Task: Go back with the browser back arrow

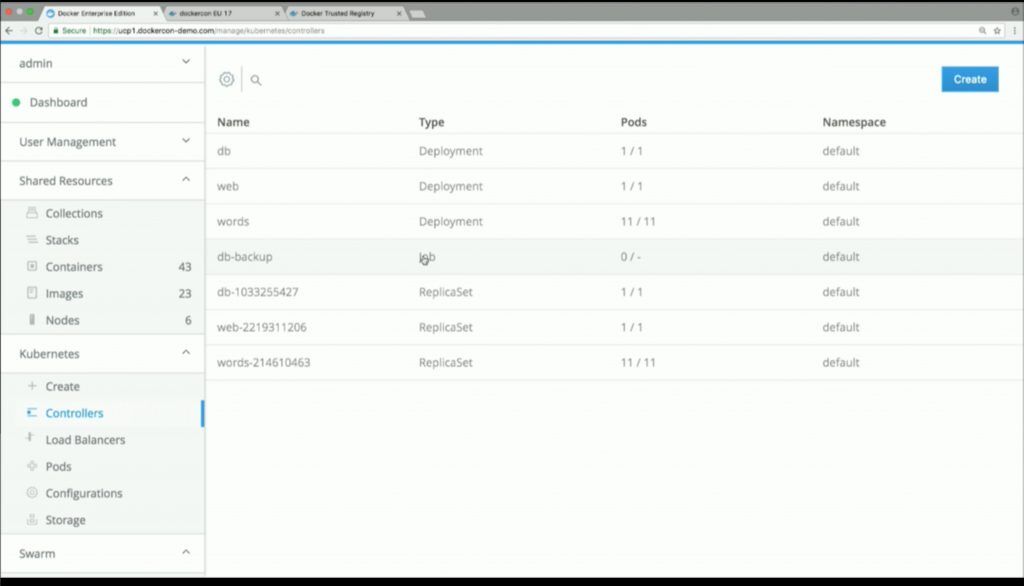Action: (8, 31)
